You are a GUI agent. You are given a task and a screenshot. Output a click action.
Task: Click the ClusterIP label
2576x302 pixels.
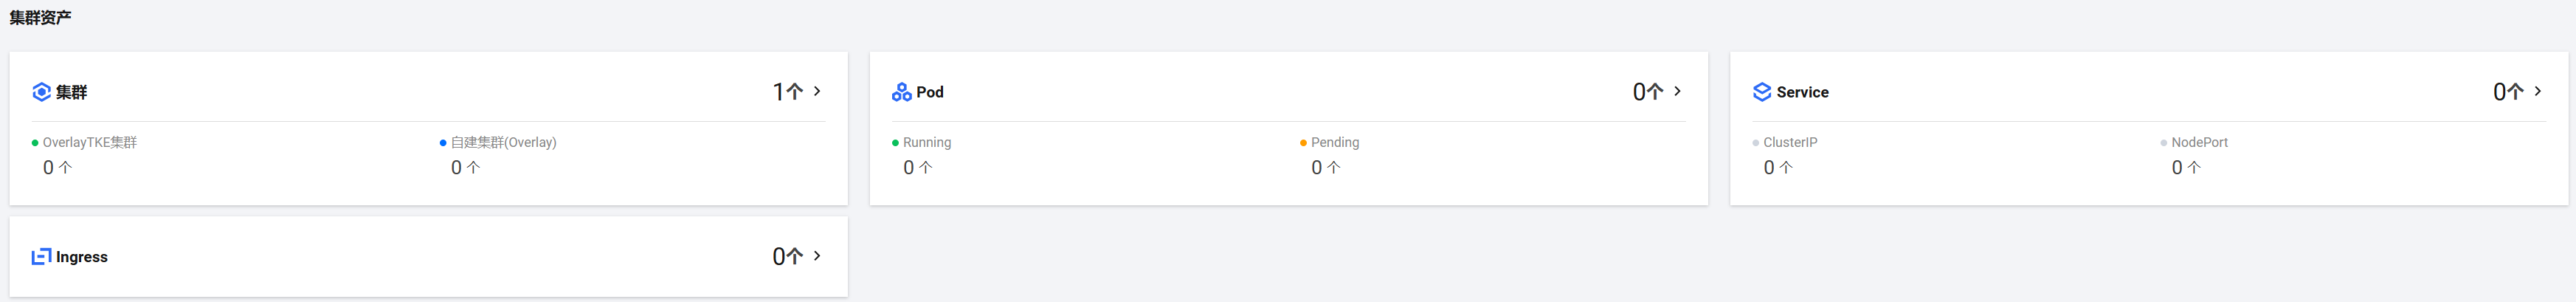pos(1790,143)
